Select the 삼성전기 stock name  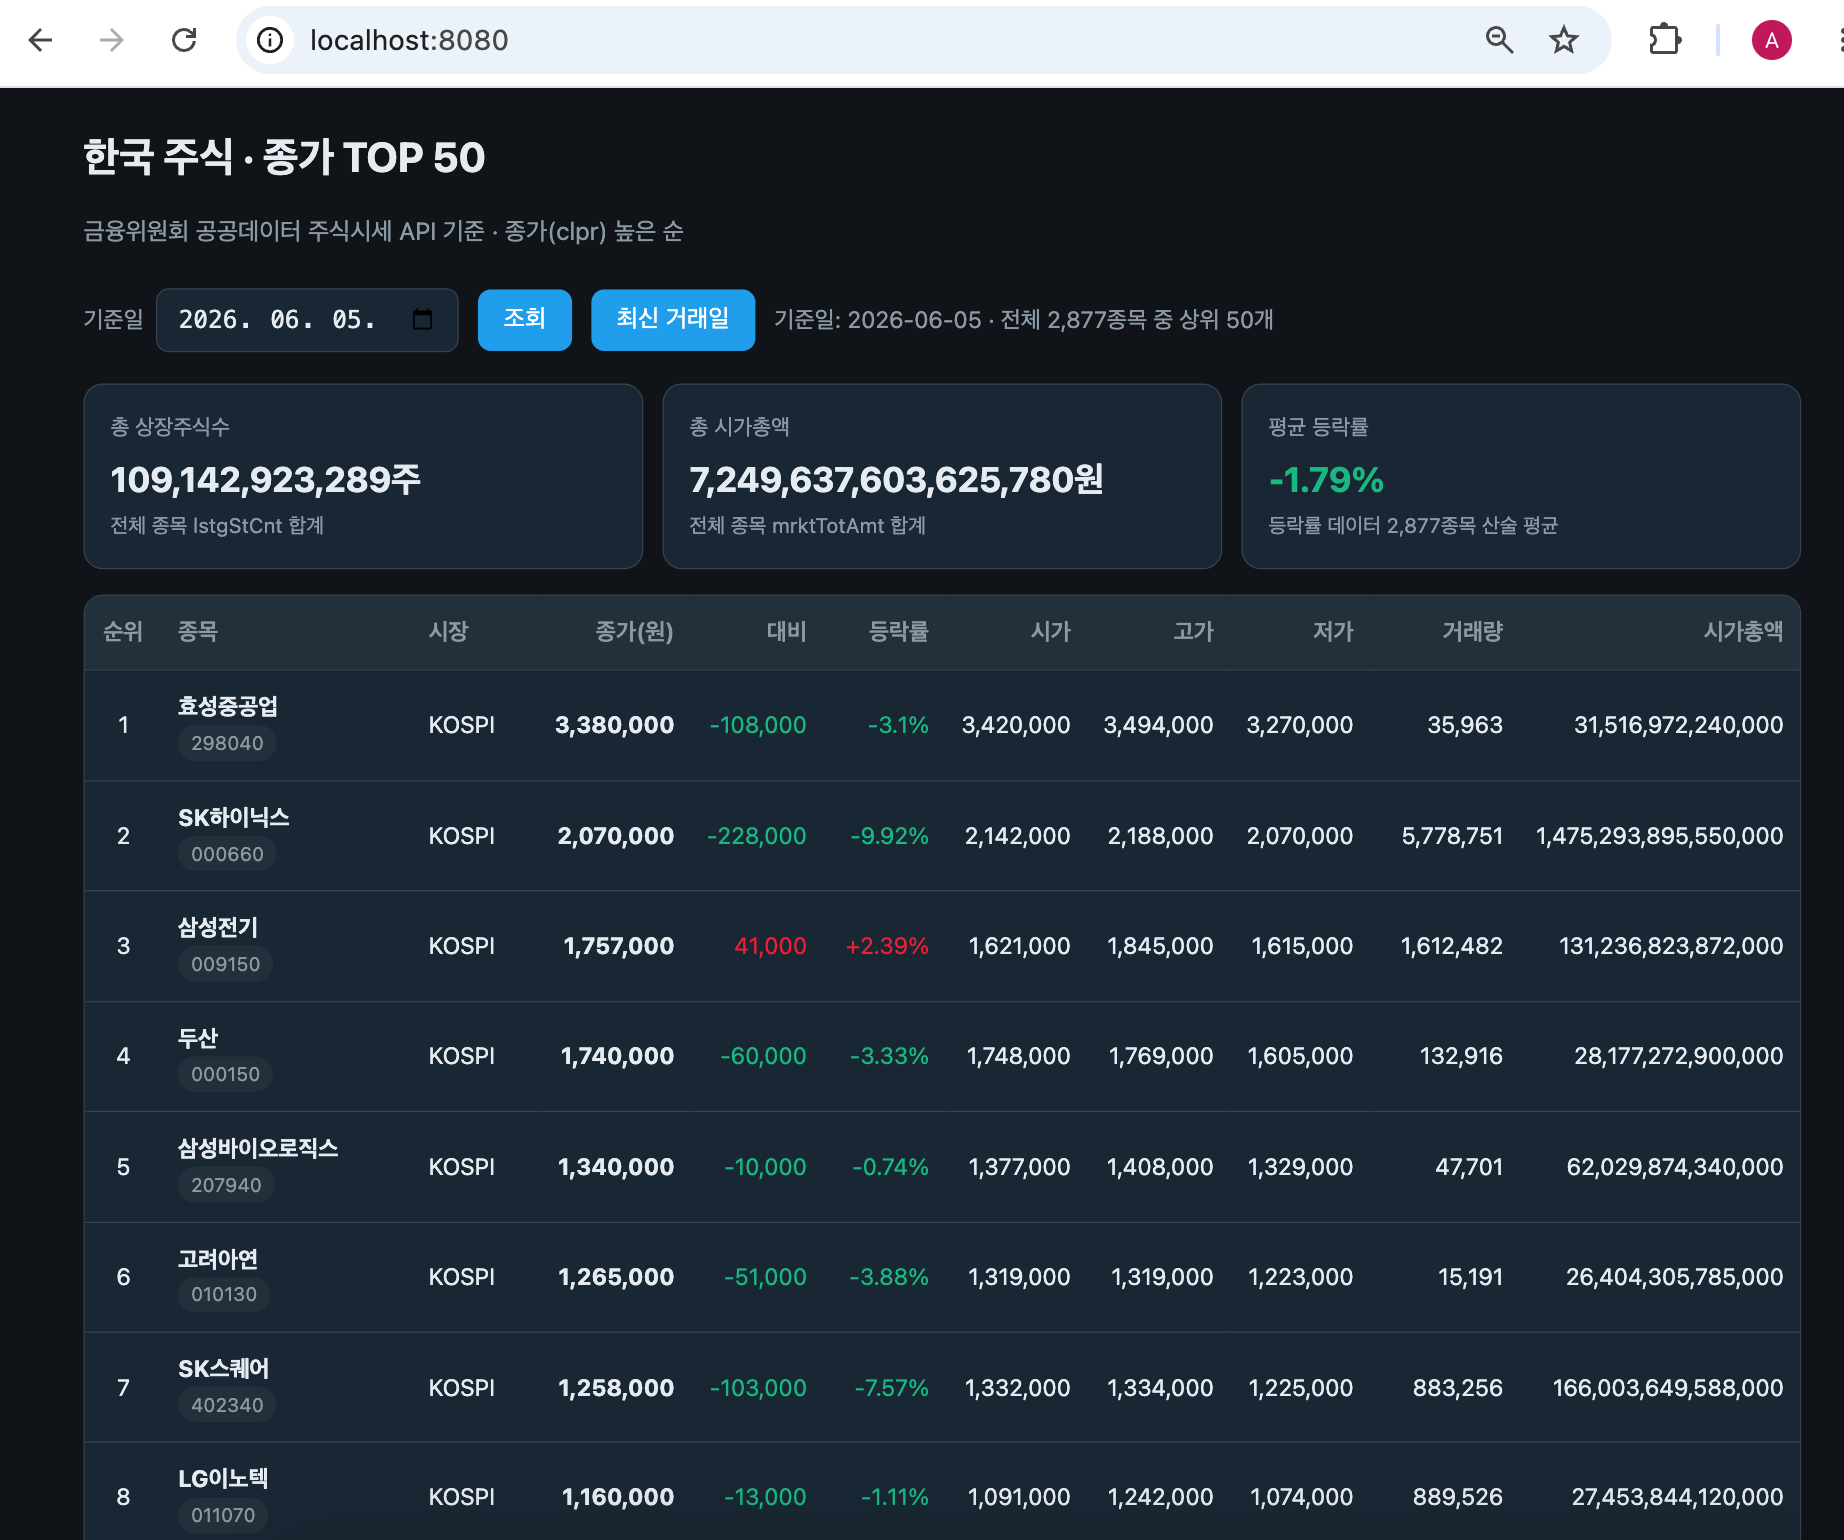(x=218, y=927)
